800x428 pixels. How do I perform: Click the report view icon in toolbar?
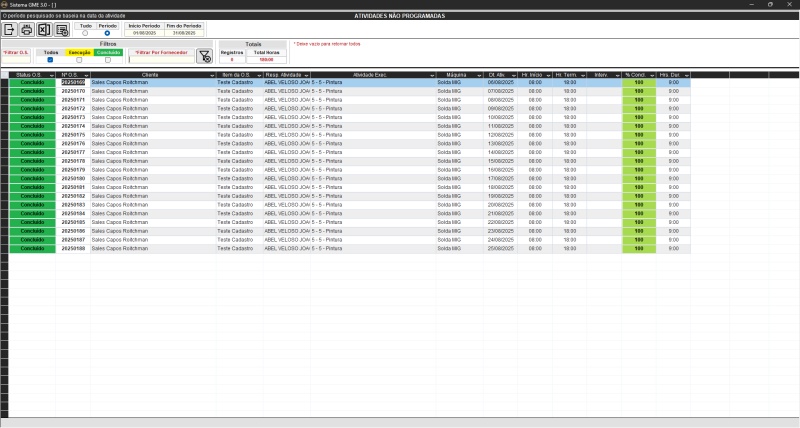(61, 29)
